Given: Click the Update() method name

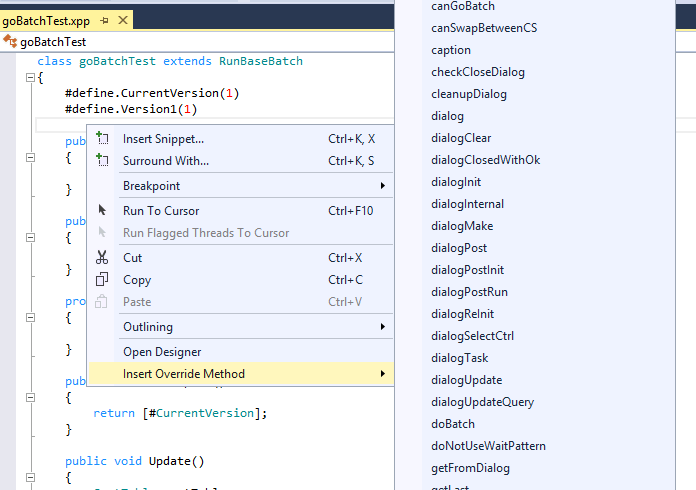Looking at the screenshot, I should [x=176, y=461].
